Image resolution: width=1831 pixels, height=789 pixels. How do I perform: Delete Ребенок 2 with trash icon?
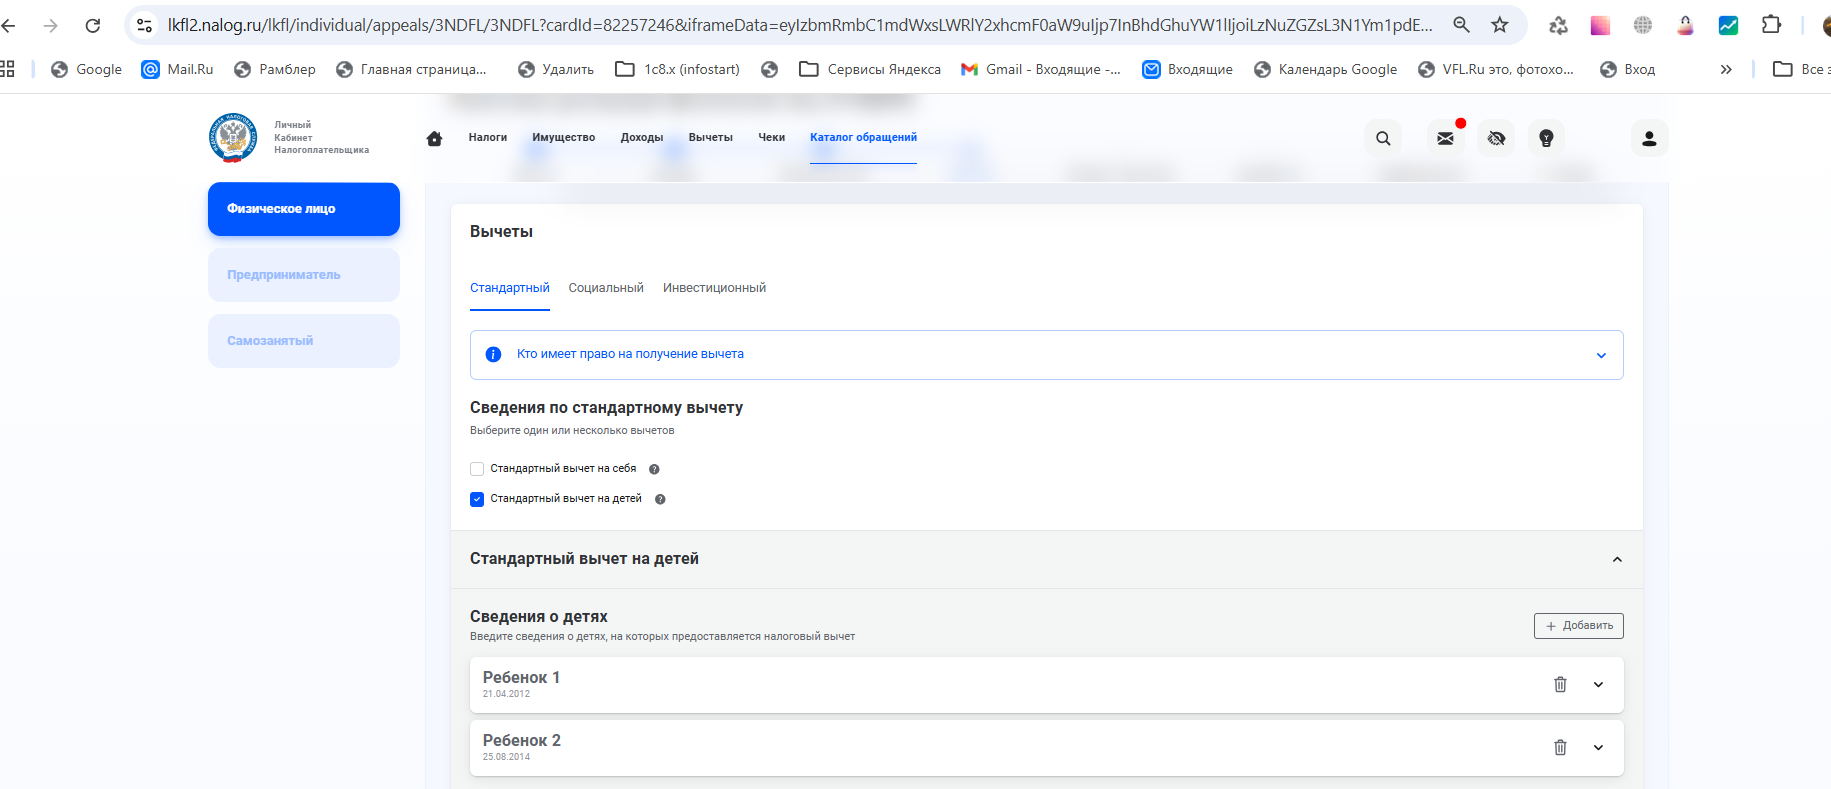tap(1559, 748)
